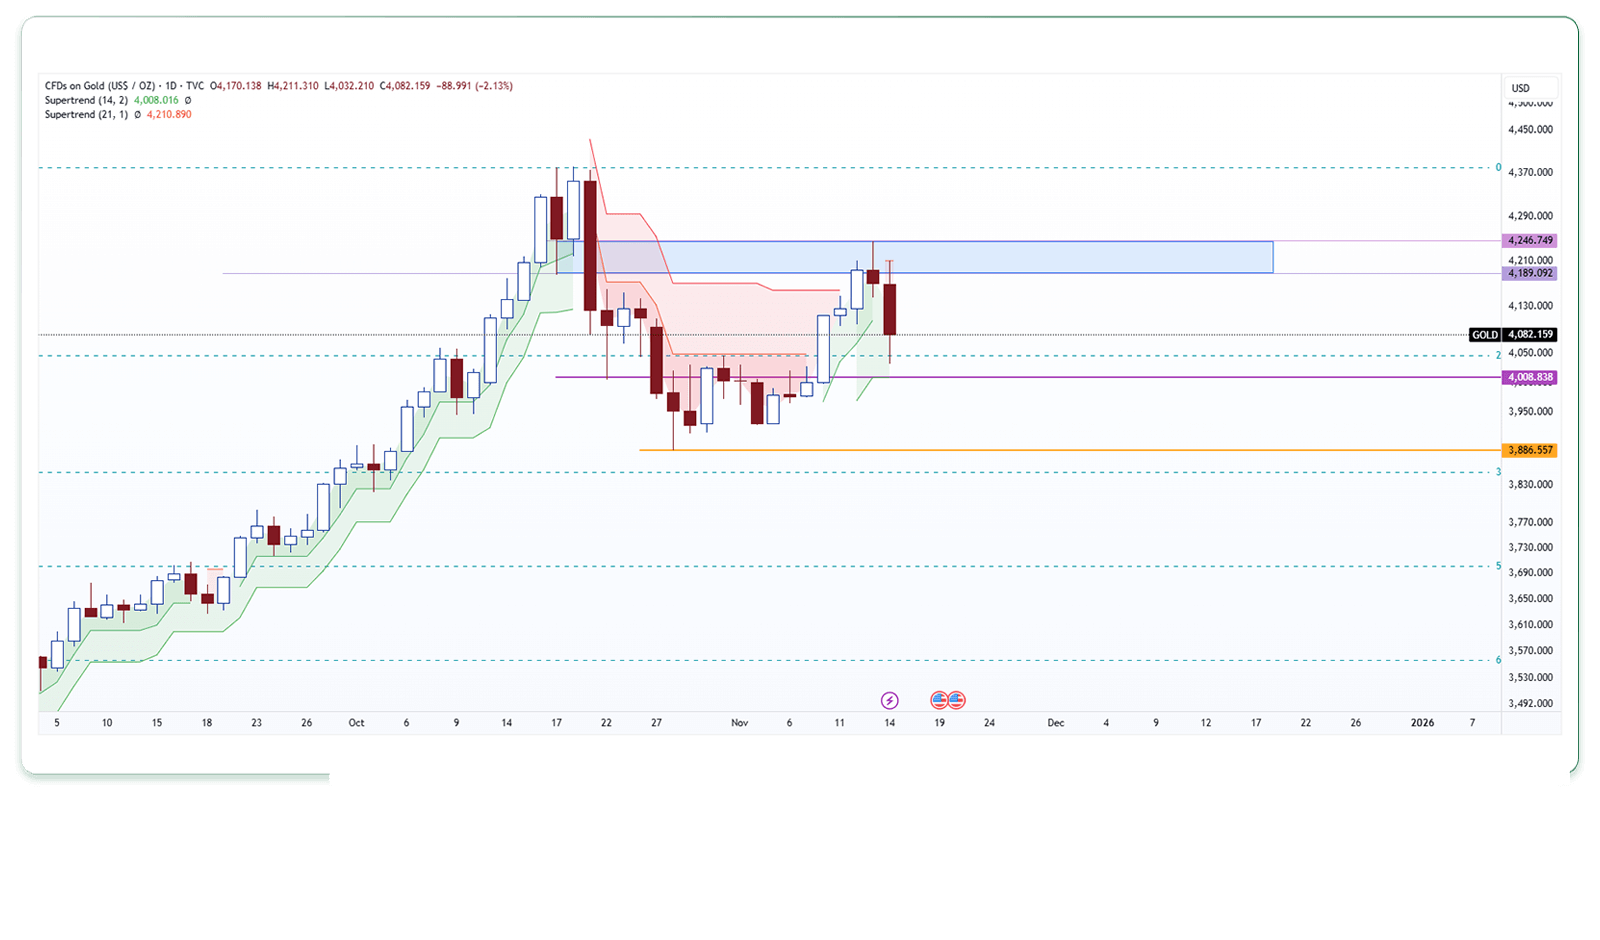Viewport: 1600px width, 940px height.
Task: Click the 2026 label on the time axis
Action: tap(1421, 722)
